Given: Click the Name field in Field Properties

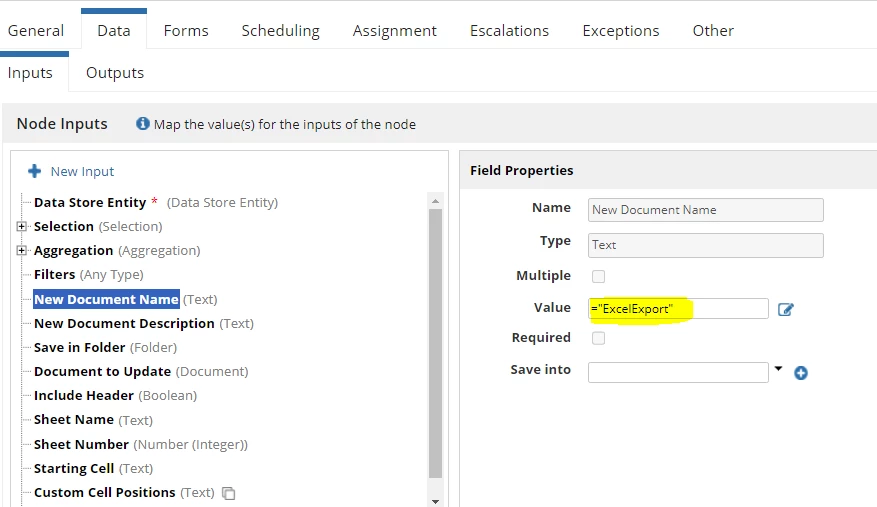Looking at the screenshot, I should [705, 210].
